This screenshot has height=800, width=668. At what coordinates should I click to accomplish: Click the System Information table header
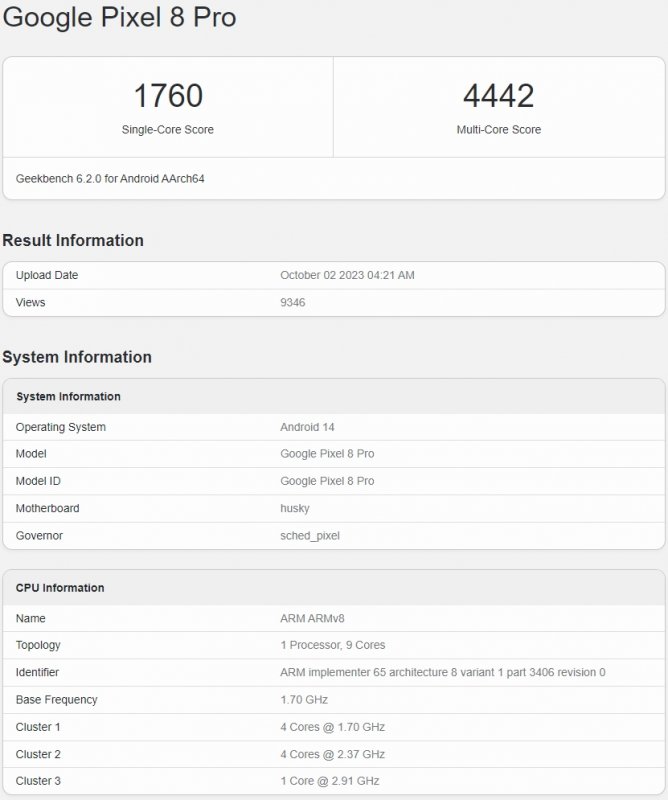click(68, 397)
